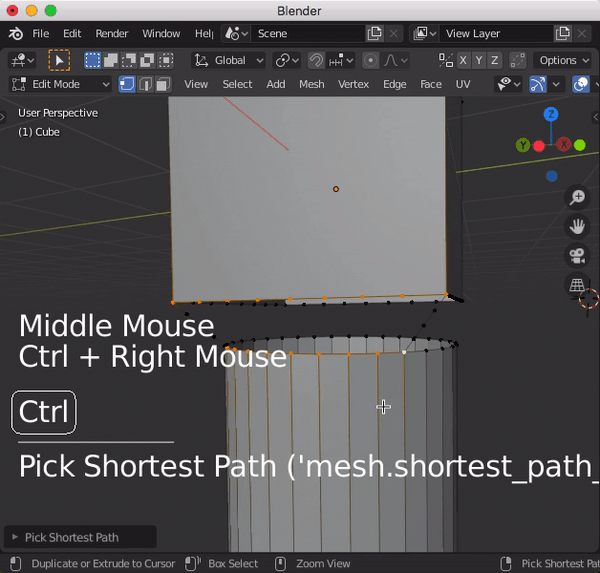Click the new scene copy icon

pos(375,34)
